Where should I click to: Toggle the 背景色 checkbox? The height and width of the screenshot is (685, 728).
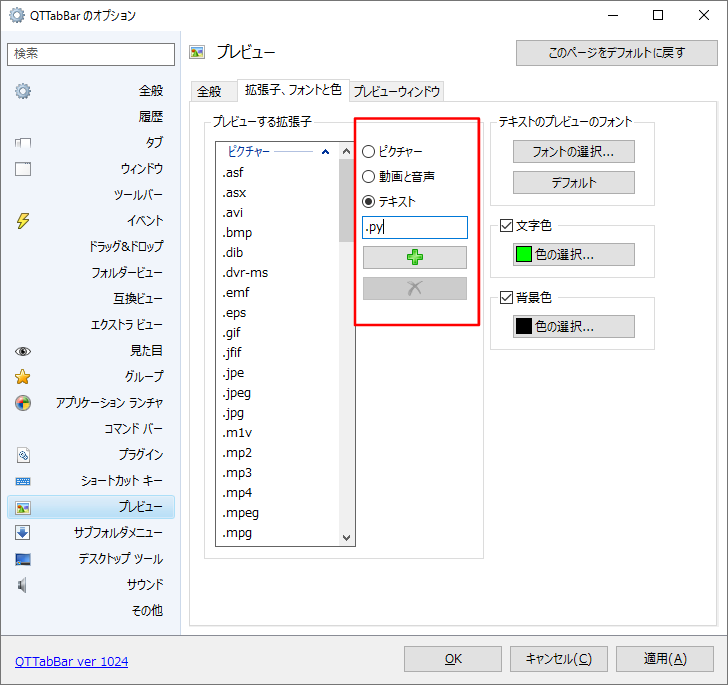[507, 297]
